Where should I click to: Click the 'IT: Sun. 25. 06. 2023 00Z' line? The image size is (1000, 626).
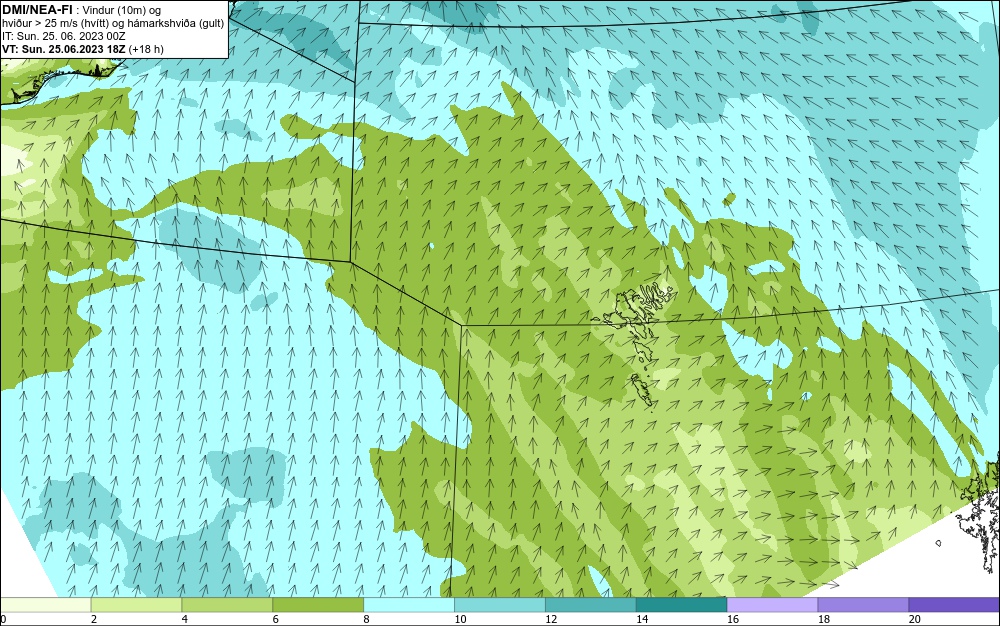[64, 36]
